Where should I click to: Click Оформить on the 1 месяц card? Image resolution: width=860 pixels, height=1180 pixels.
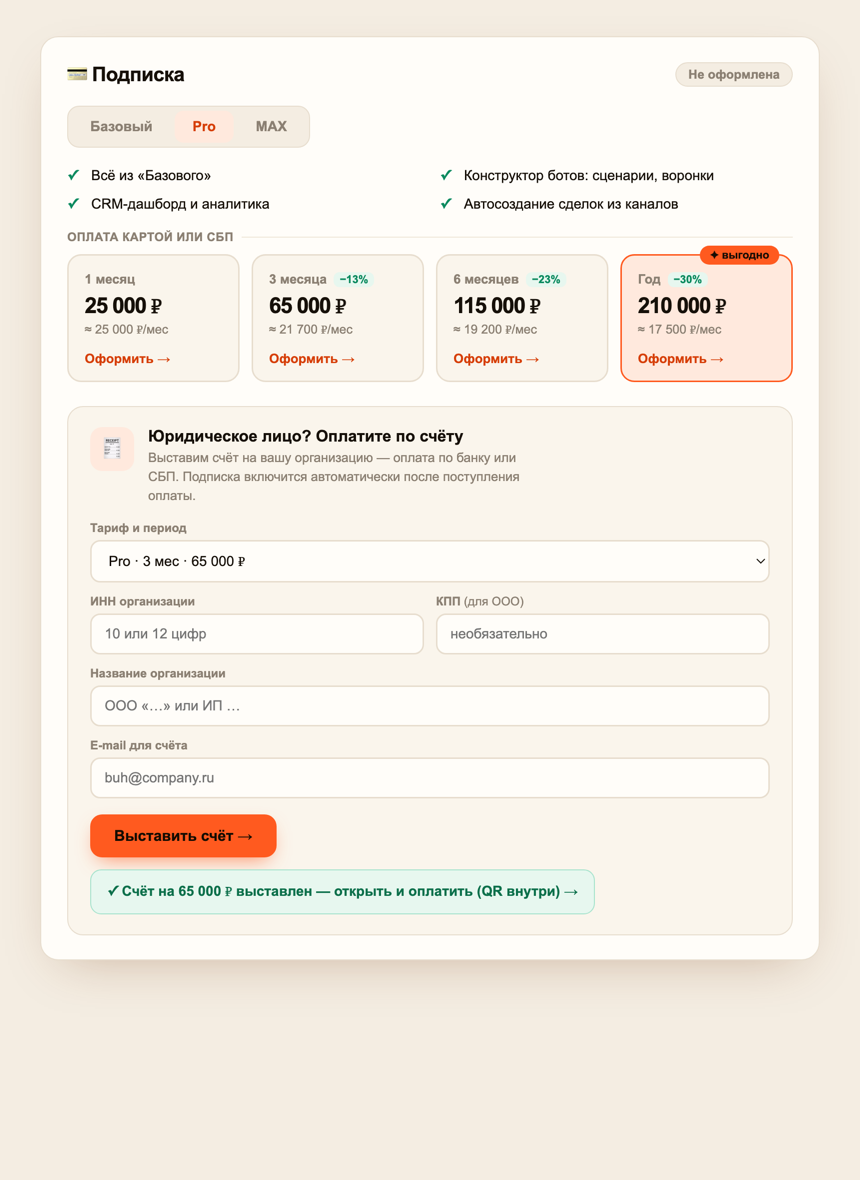[128, 359]
